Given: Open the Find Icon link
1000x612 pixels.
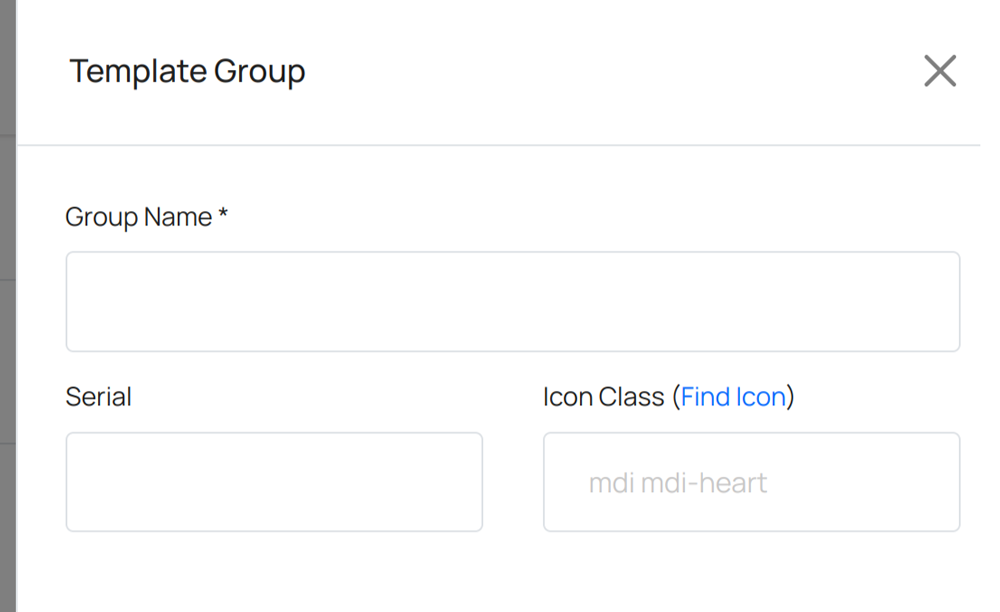Looking at the screenshot, I should [x=733, y=397].
